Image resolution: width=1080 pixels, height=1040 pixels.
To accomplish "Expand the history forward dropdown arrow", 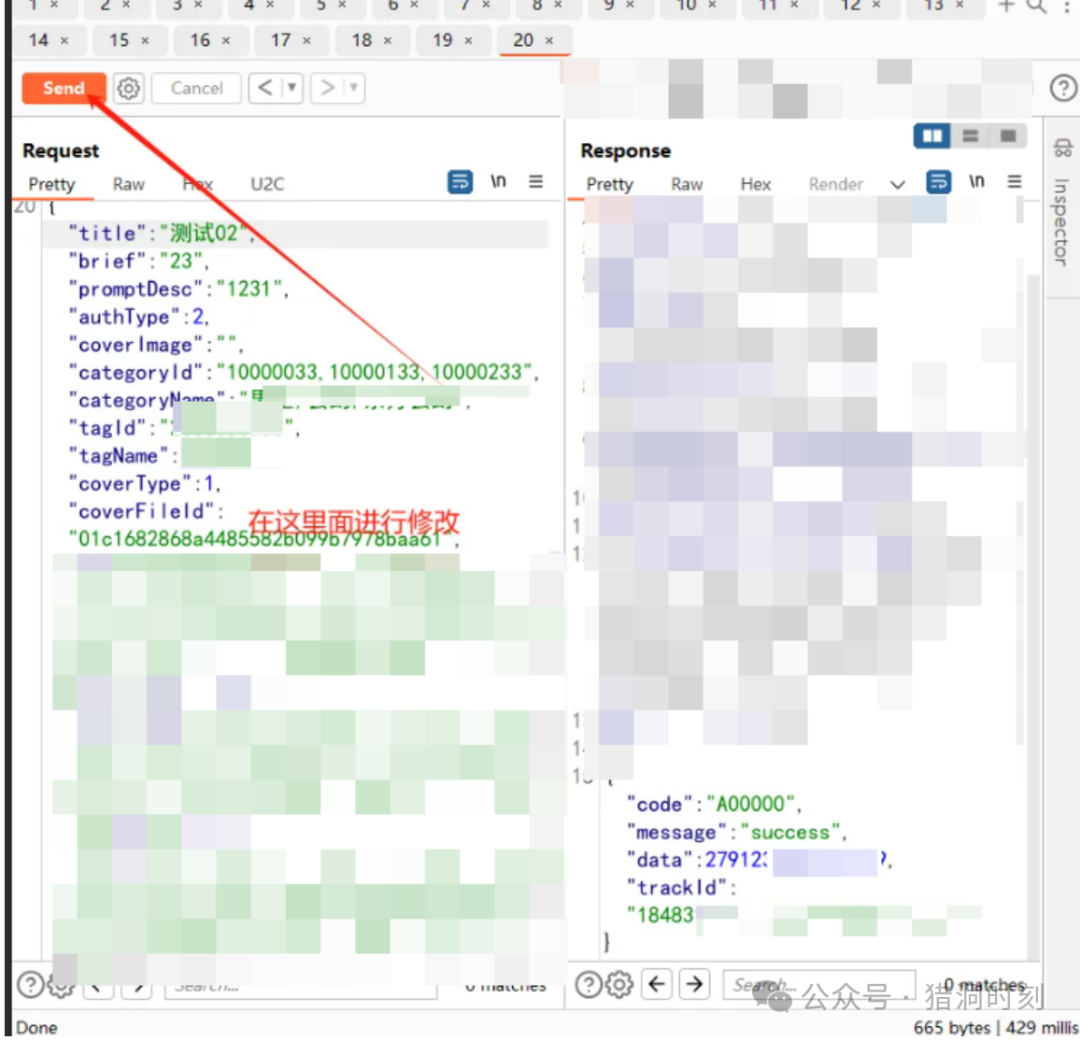I will pyautogui.click(x=353, y=88).
